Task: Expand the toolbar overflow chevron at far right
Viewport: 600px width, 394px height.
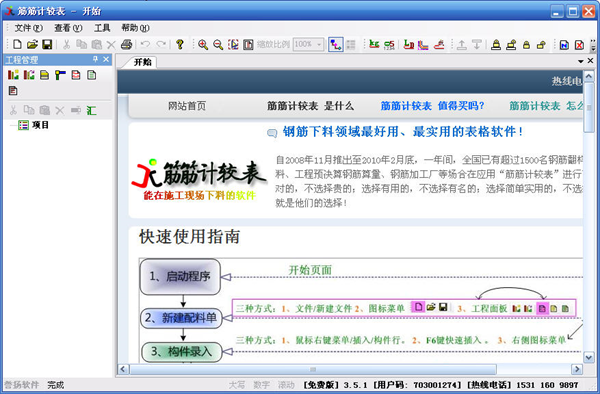Action: coord(593,45)
